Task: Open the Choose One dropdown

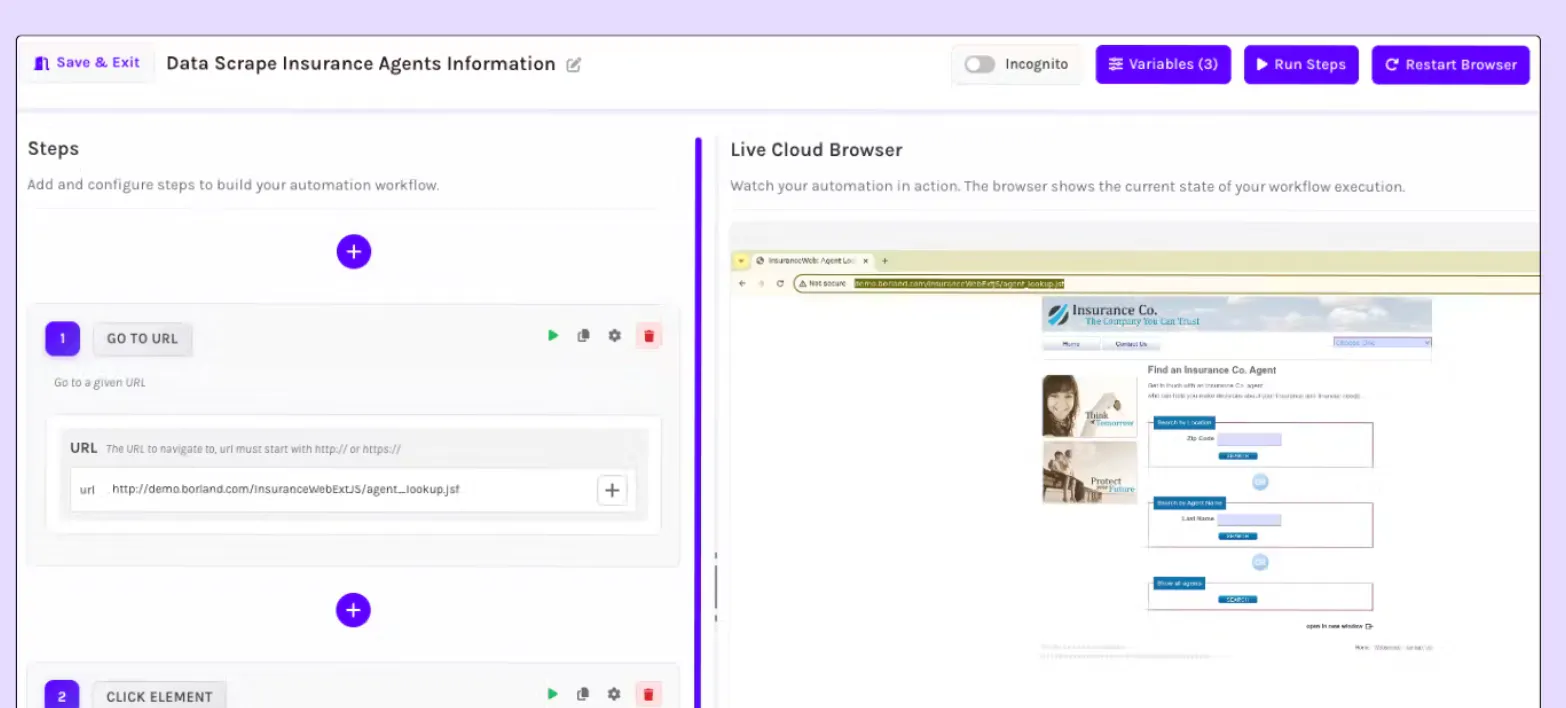Action: (1382, 342)
